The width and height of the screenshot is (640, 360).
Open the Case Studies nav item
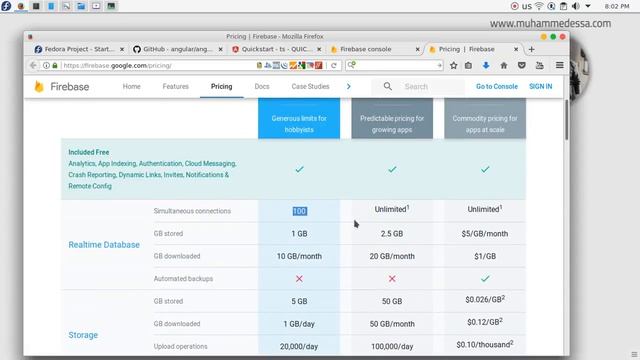pyautogui.click(x=310, y=86)
